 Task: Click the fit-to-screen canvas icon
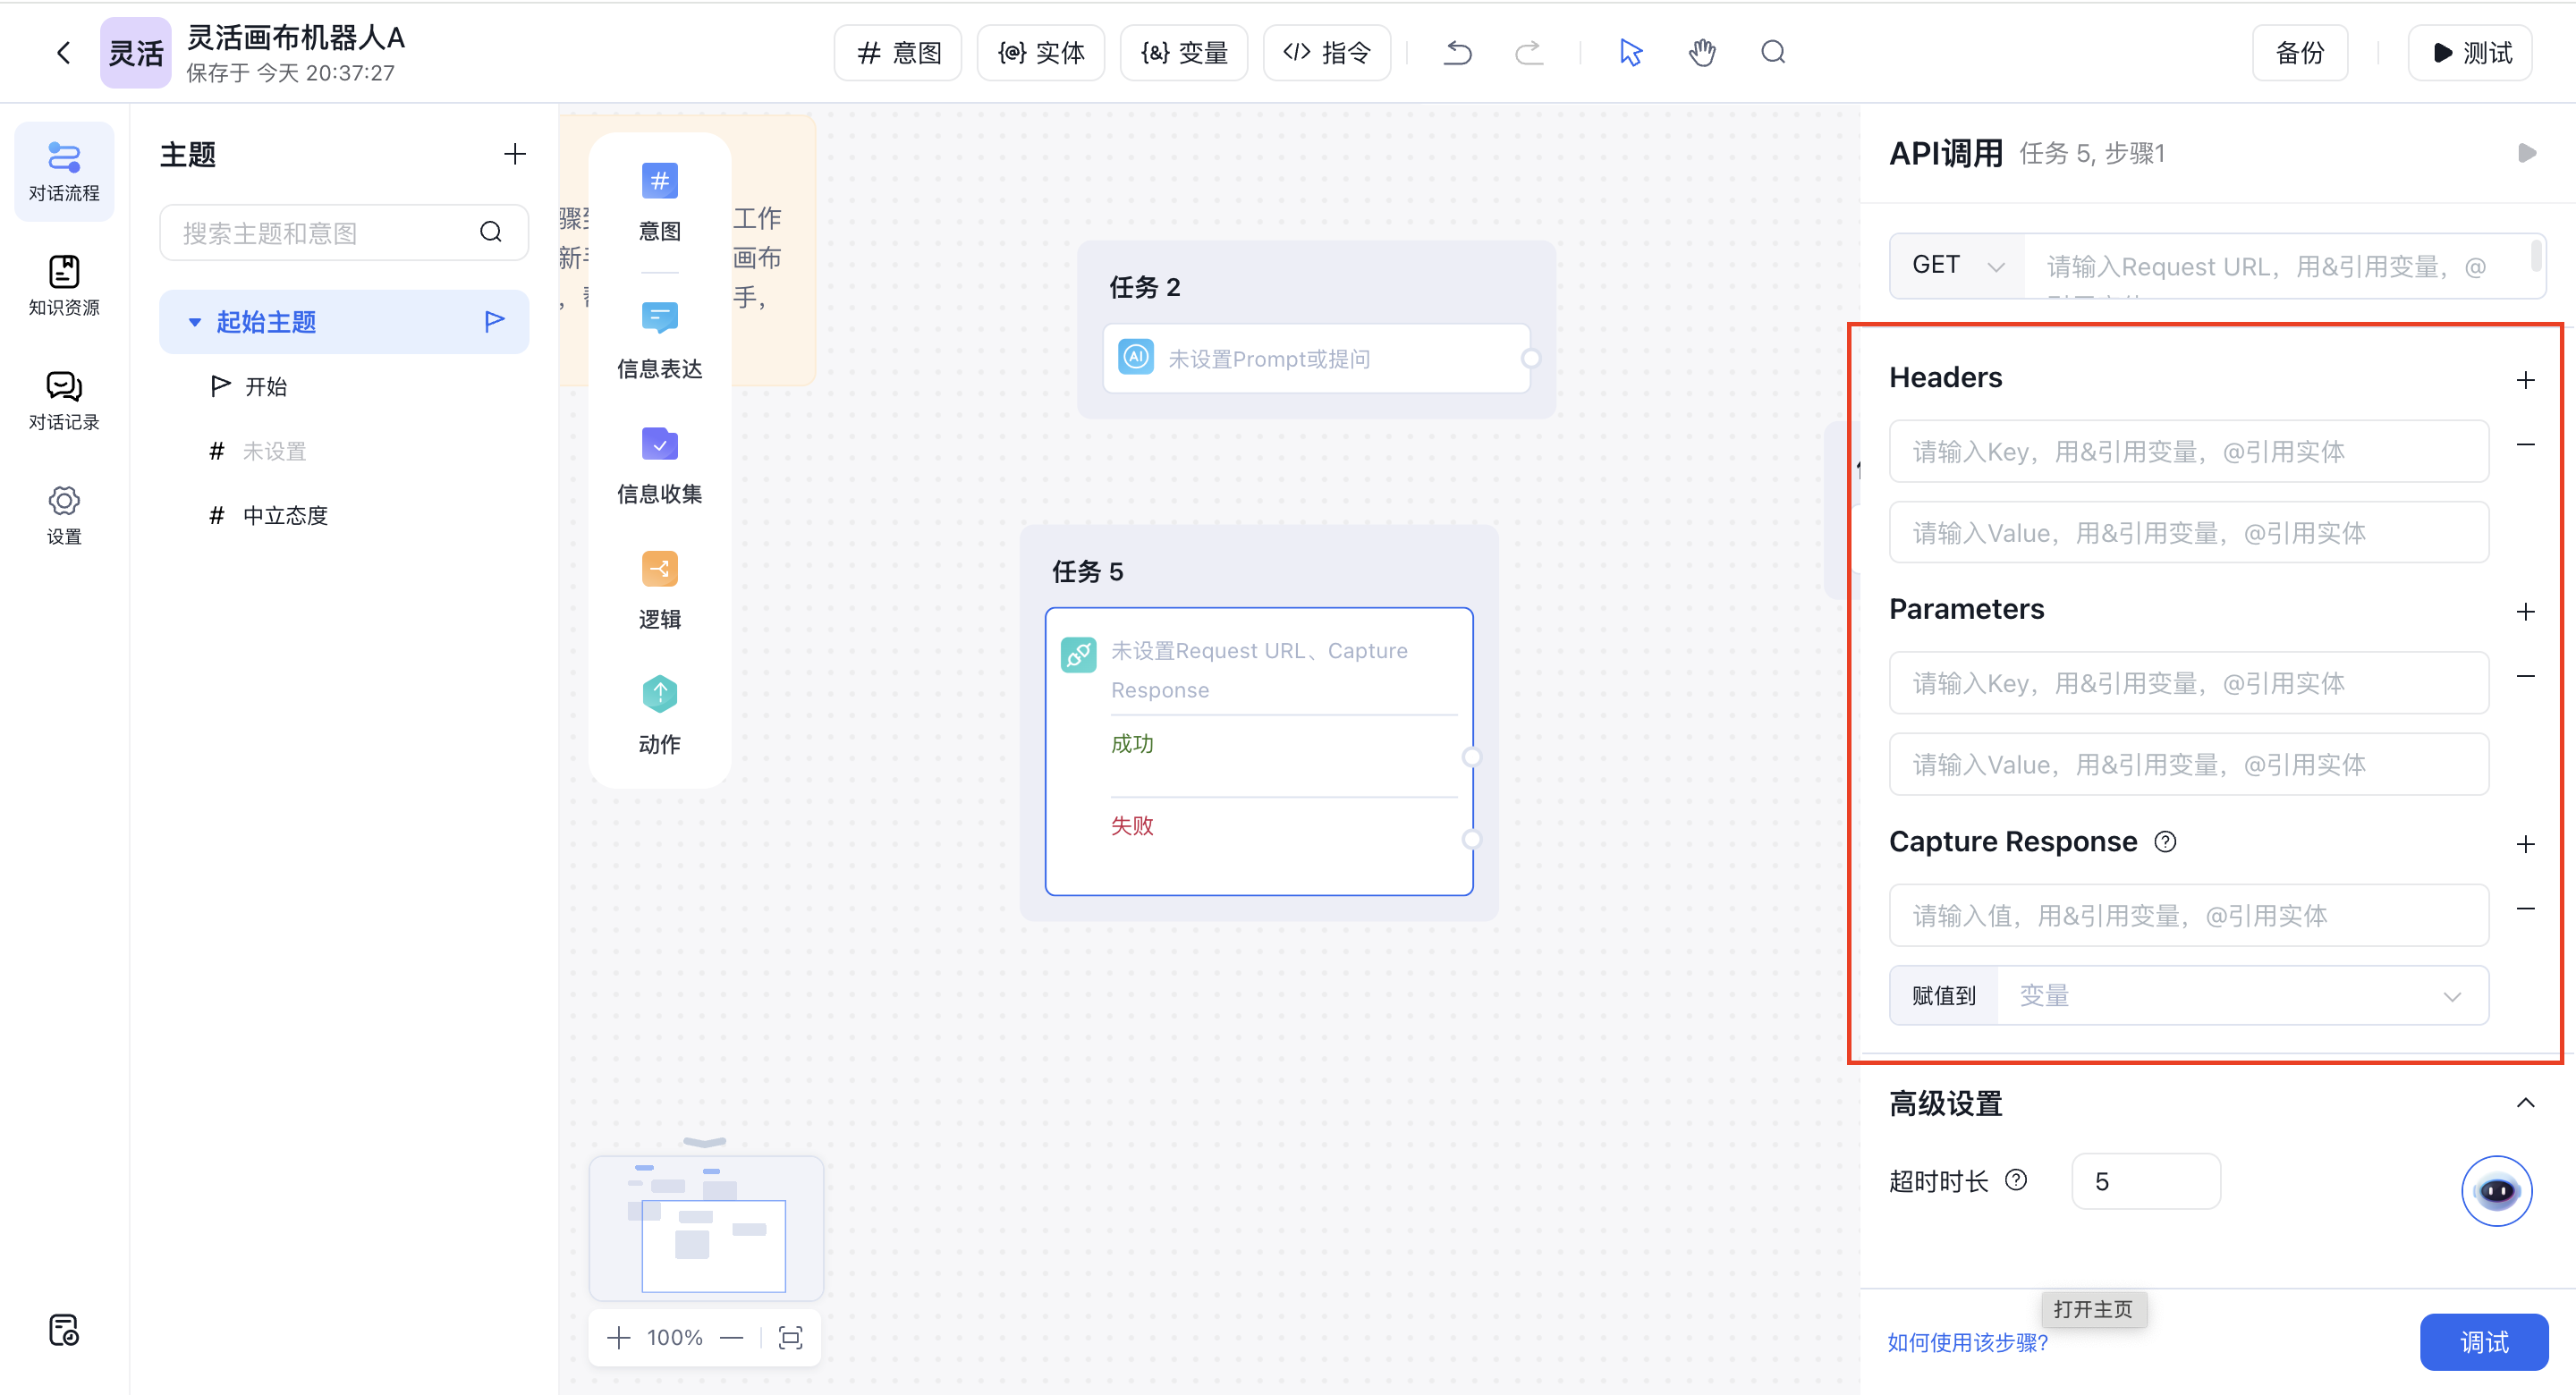tap(790, 1337)
